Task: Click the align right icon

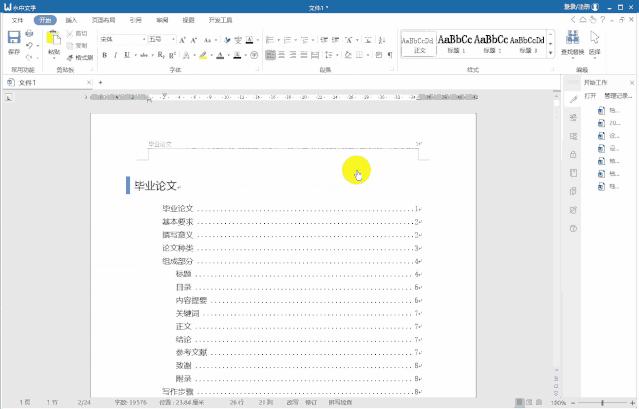Action: click(293, 55)
